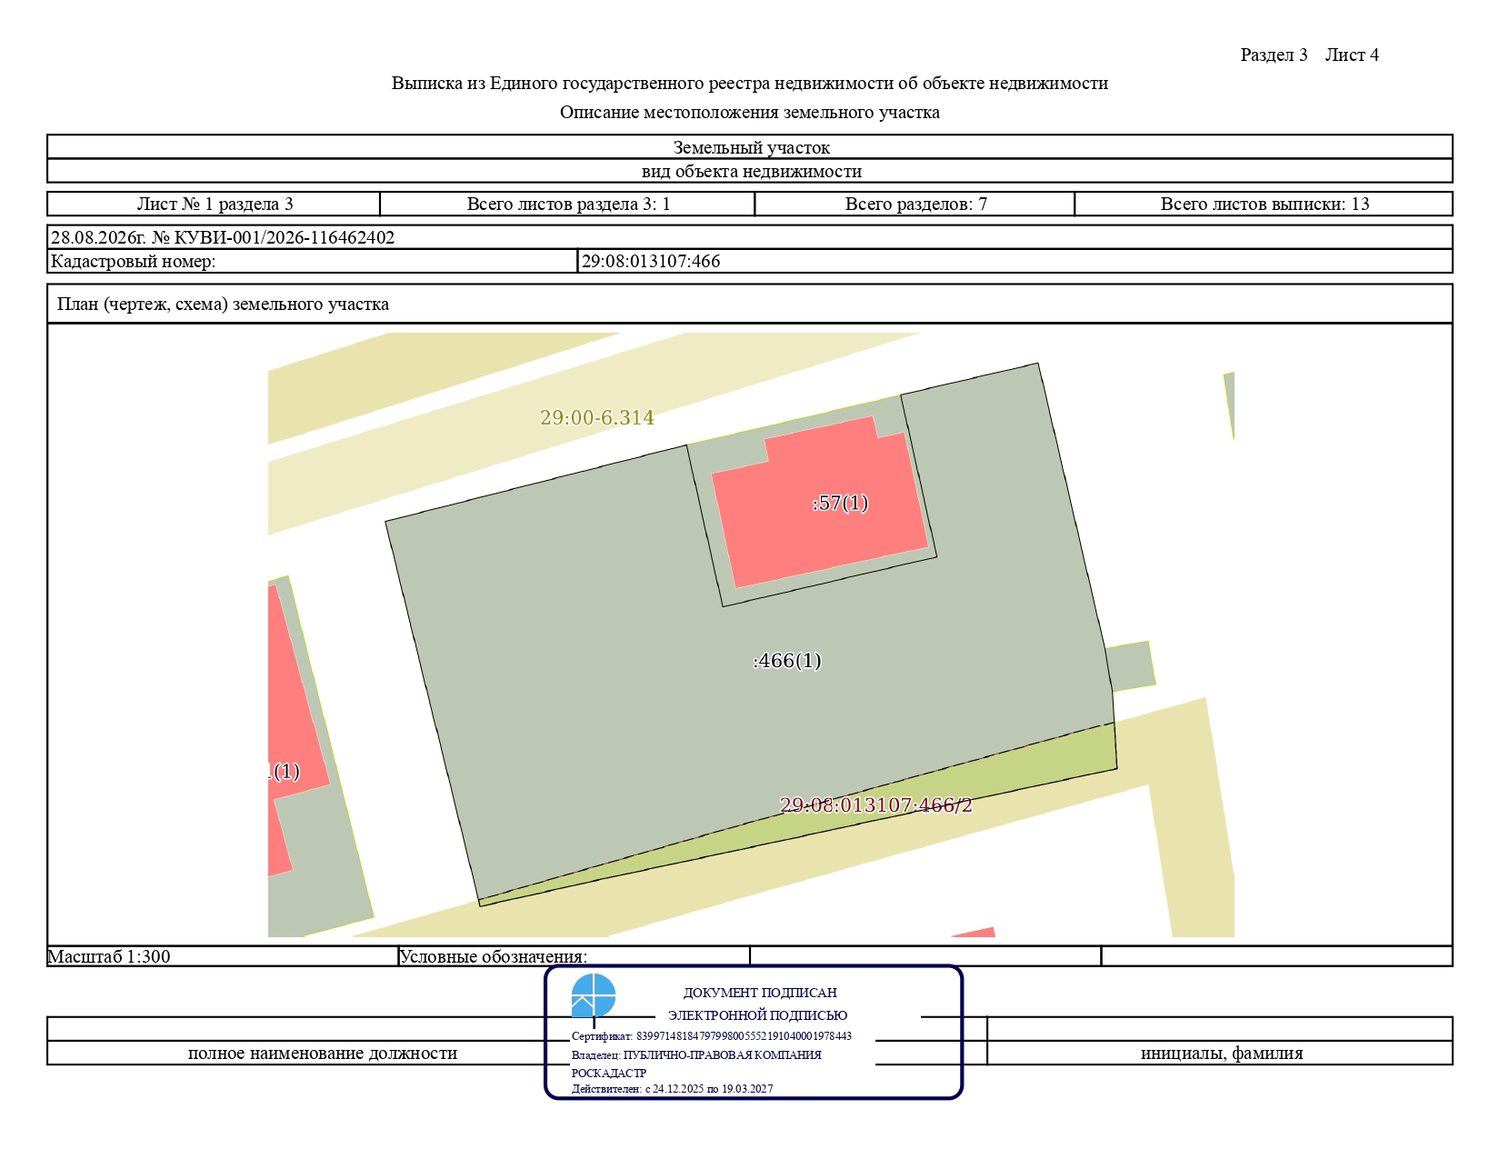
Task: Select the title line starting "Выписка из Единого"
Action: click(x=750, y=83)
